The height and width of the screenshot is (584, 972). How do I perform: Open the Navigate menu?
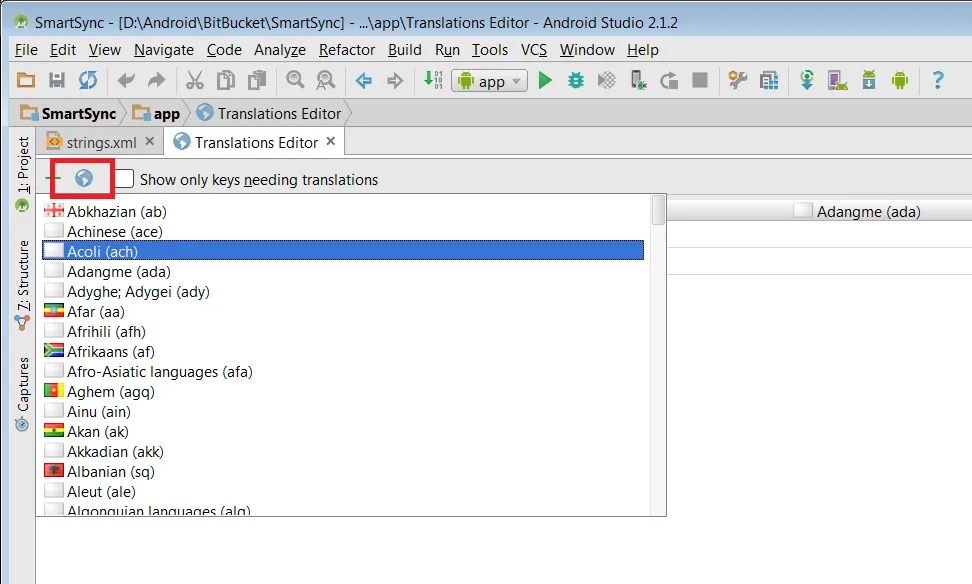coord(164,50)
